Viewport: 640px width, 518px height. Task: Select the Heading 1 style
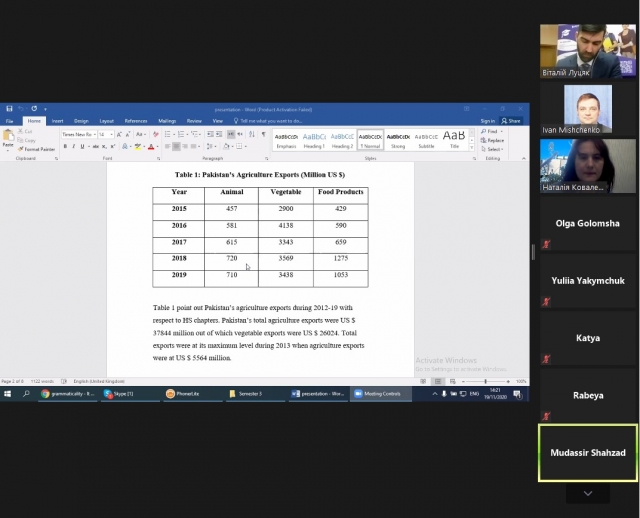(314, 139)
